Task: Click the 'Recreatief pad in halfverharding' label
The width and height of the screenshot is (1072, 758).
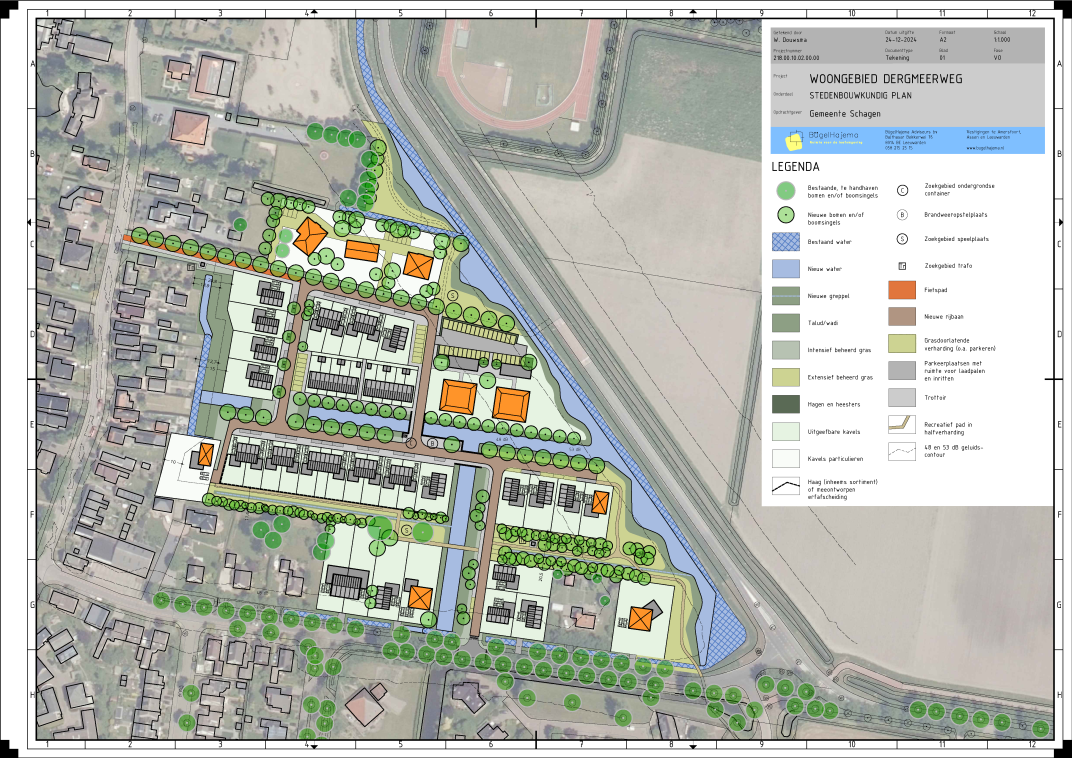Action: tap(948, 429)
